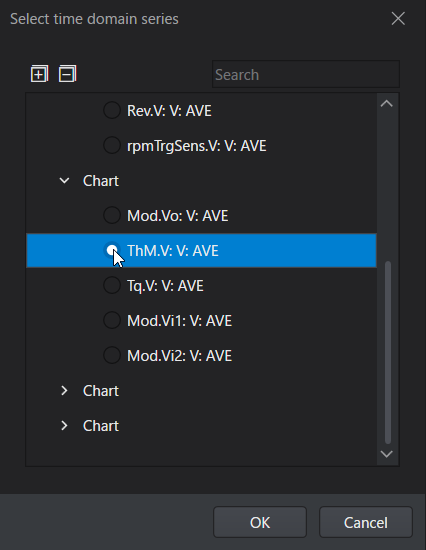This screenshot has height=550, width=426.
Task: Click the expand all tree icon
Action: pyautogui.click(x=39, y=74)
